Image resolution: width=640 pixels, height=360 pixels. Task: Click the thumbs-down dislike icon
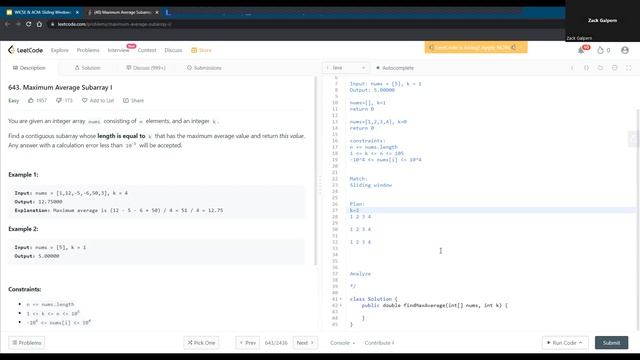point(59,100)
